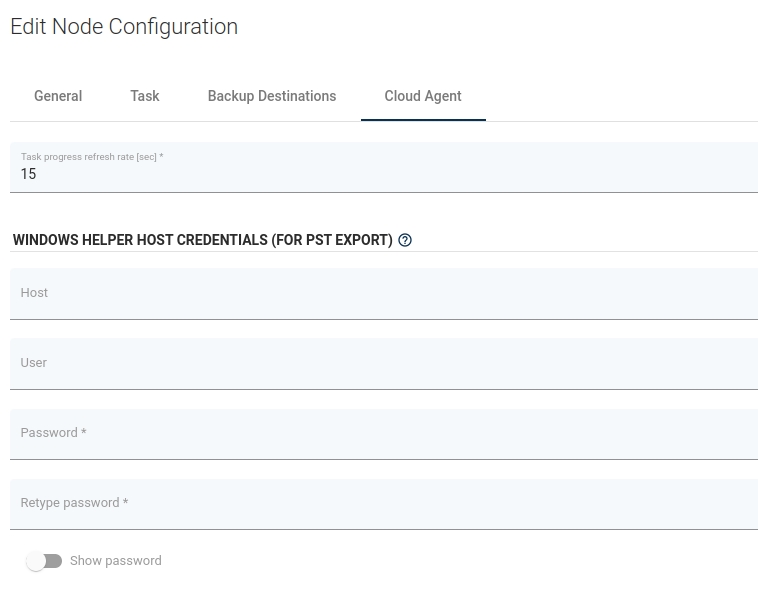The image size is (758, 598).
Task: Click into the Host input field
Action: point(384,294)
